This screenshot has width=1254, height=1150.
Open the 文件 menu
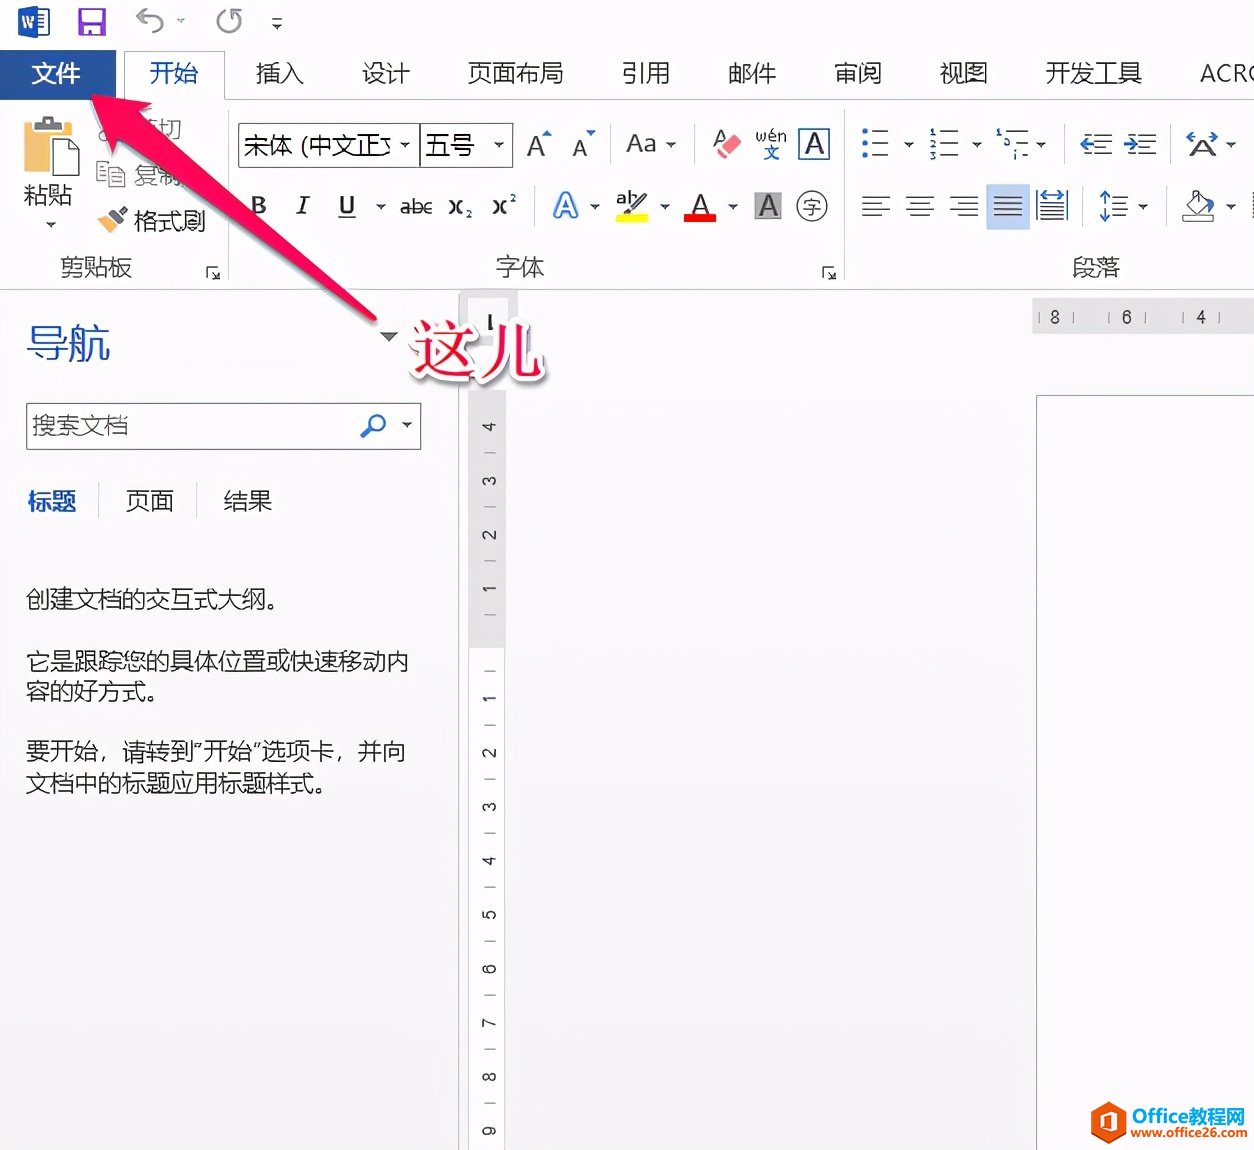pyautogui.click(x=57, y=73)
